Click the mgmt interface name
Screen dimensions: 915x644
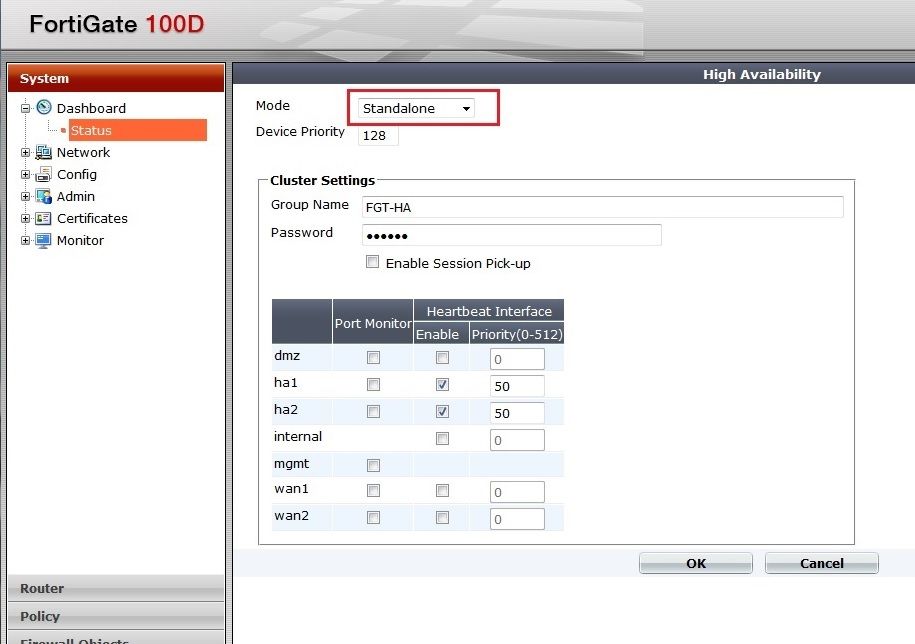click(291, 464)
